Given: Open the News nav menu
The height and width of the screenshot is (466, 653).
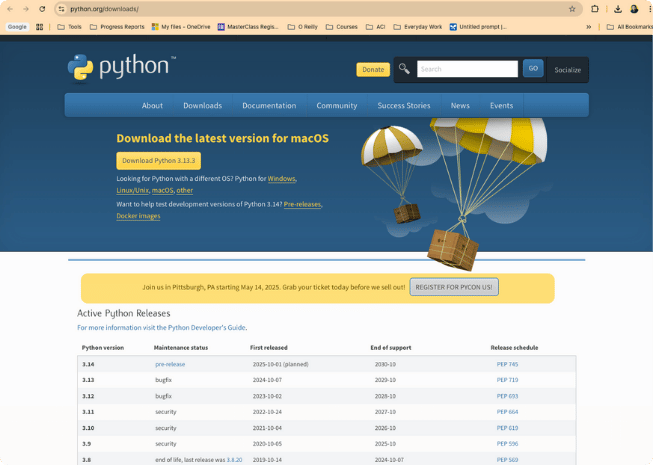Looking at the screenshot, I should 460,105.
